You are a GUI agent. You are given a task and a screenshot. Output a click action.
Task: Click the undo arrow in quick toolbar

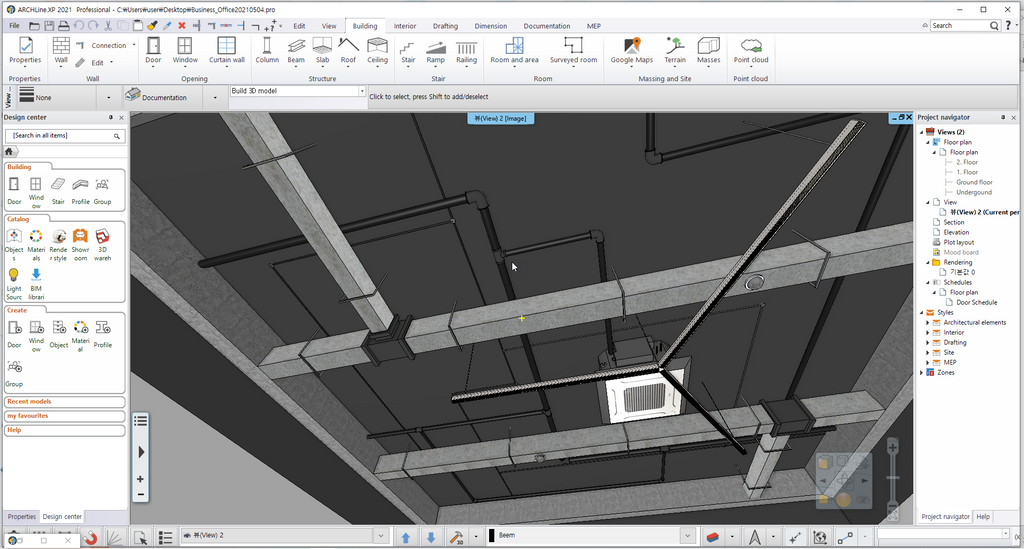78,25
